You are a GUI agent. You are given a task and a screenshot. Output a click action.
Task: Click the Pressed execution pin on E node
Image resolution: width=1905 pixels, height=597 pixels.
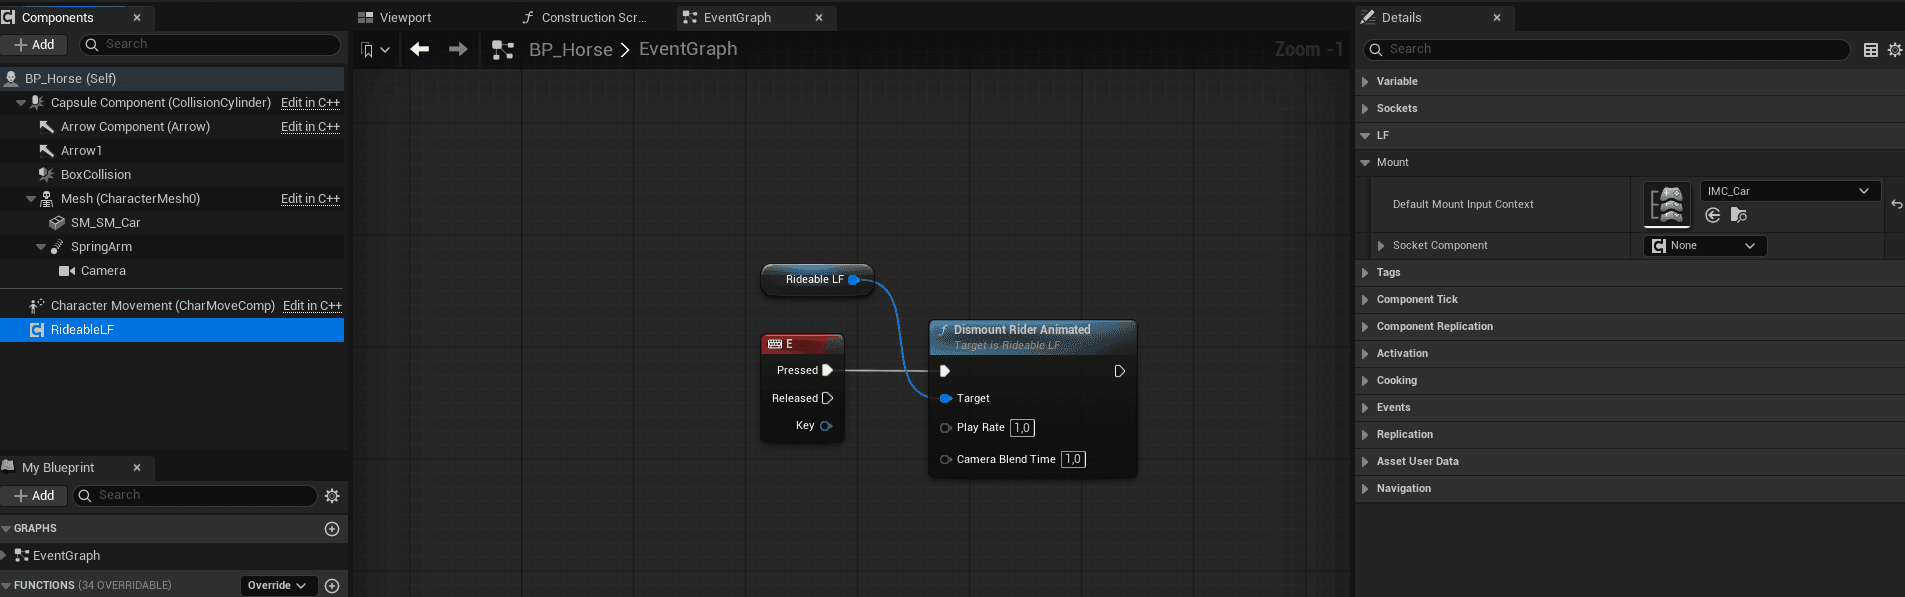click(827, 370)
